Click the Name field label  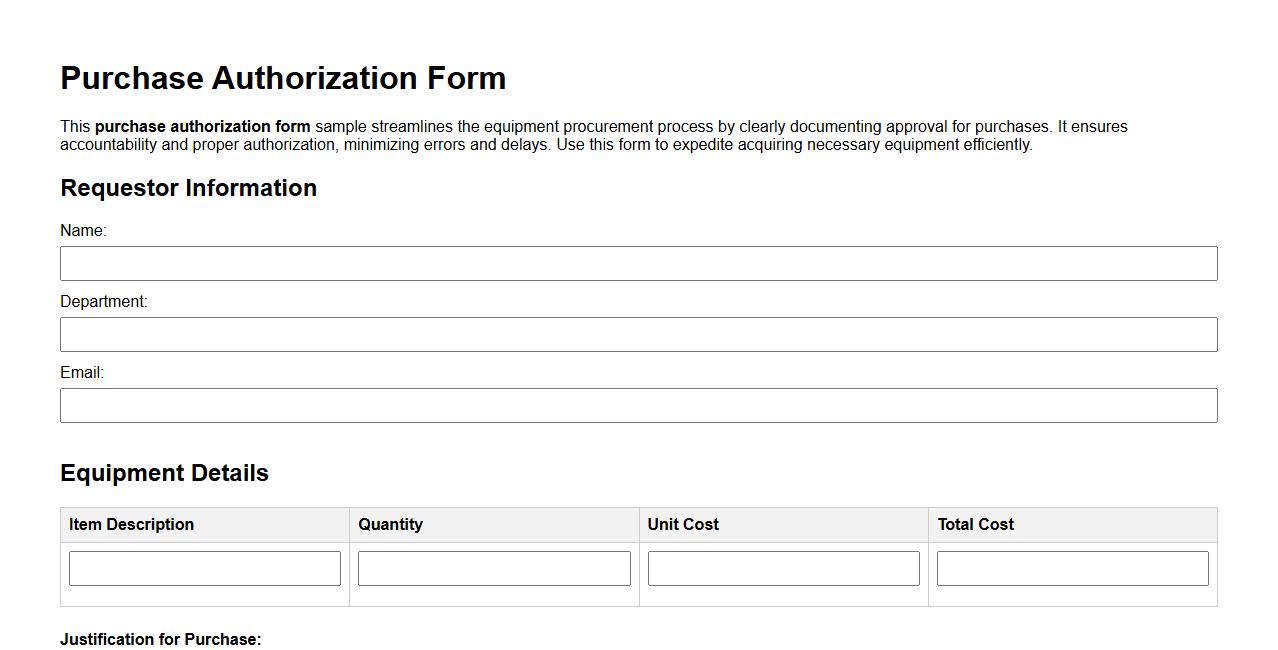(84, 230)
